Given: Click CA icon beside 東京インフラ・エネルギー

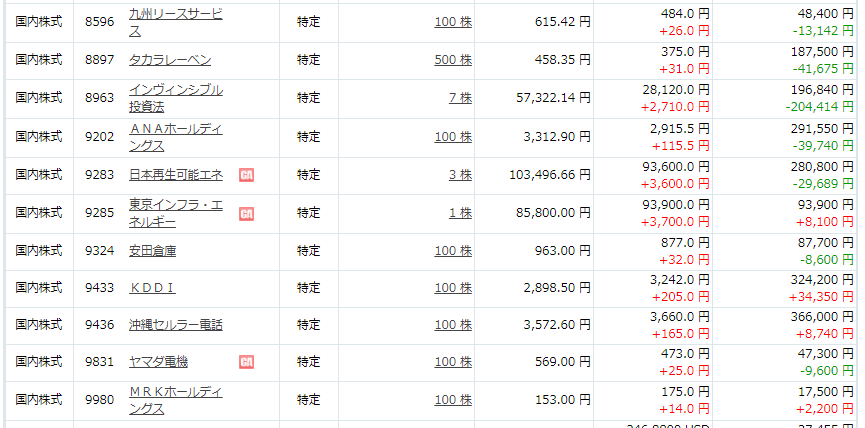Looking at the screenshot, I should [x=246, y=213].
